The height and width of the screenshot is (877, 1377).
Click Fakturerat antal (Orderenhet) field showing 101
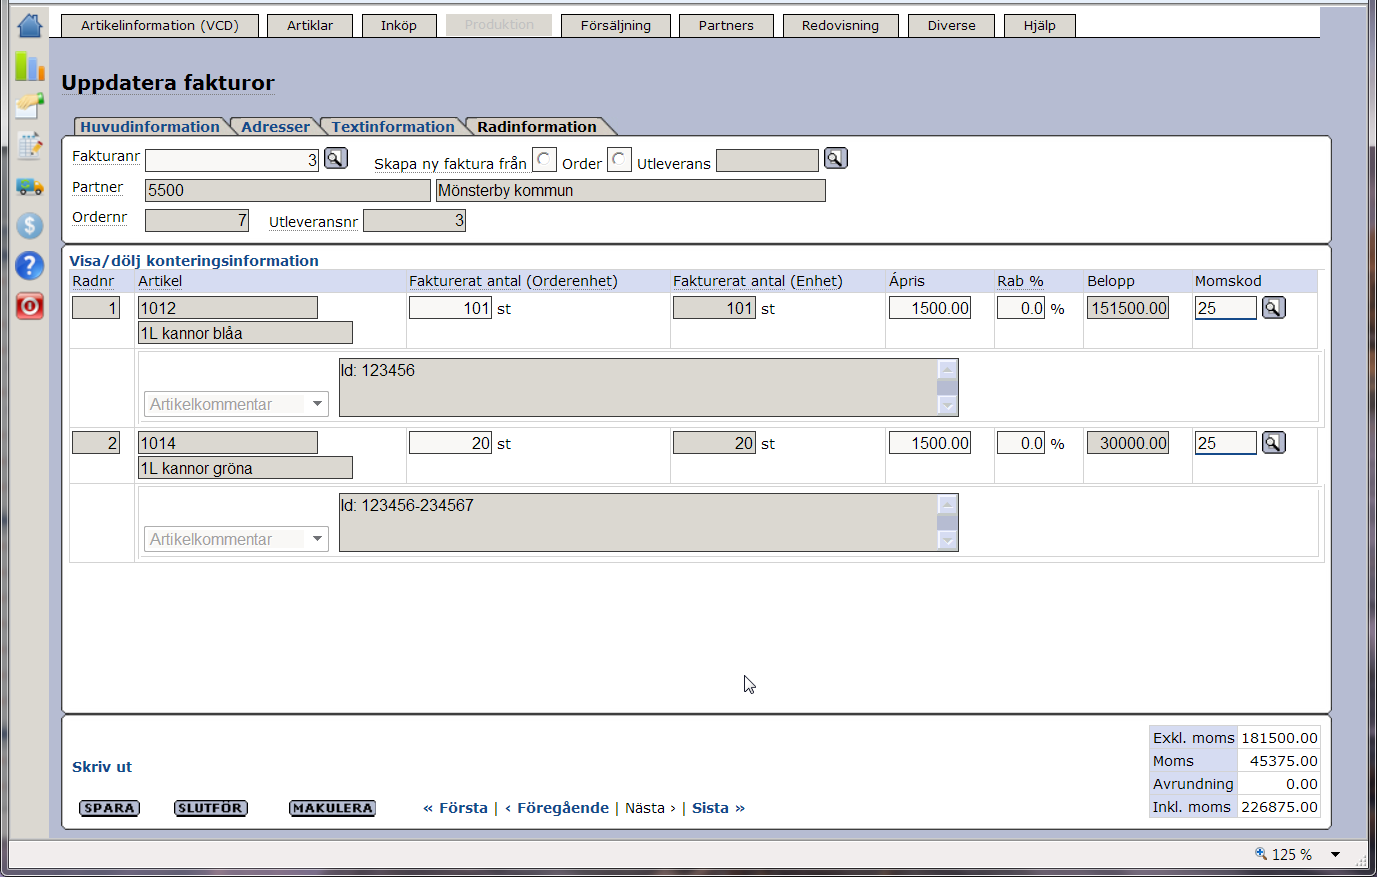pyautogui.click(x=450, y=308)
